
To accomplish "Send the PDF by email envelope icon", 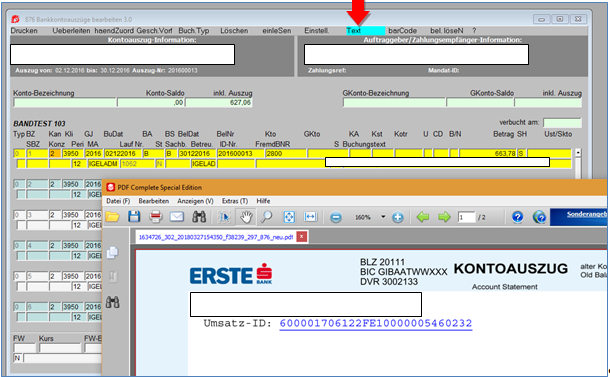I will 177,217.
